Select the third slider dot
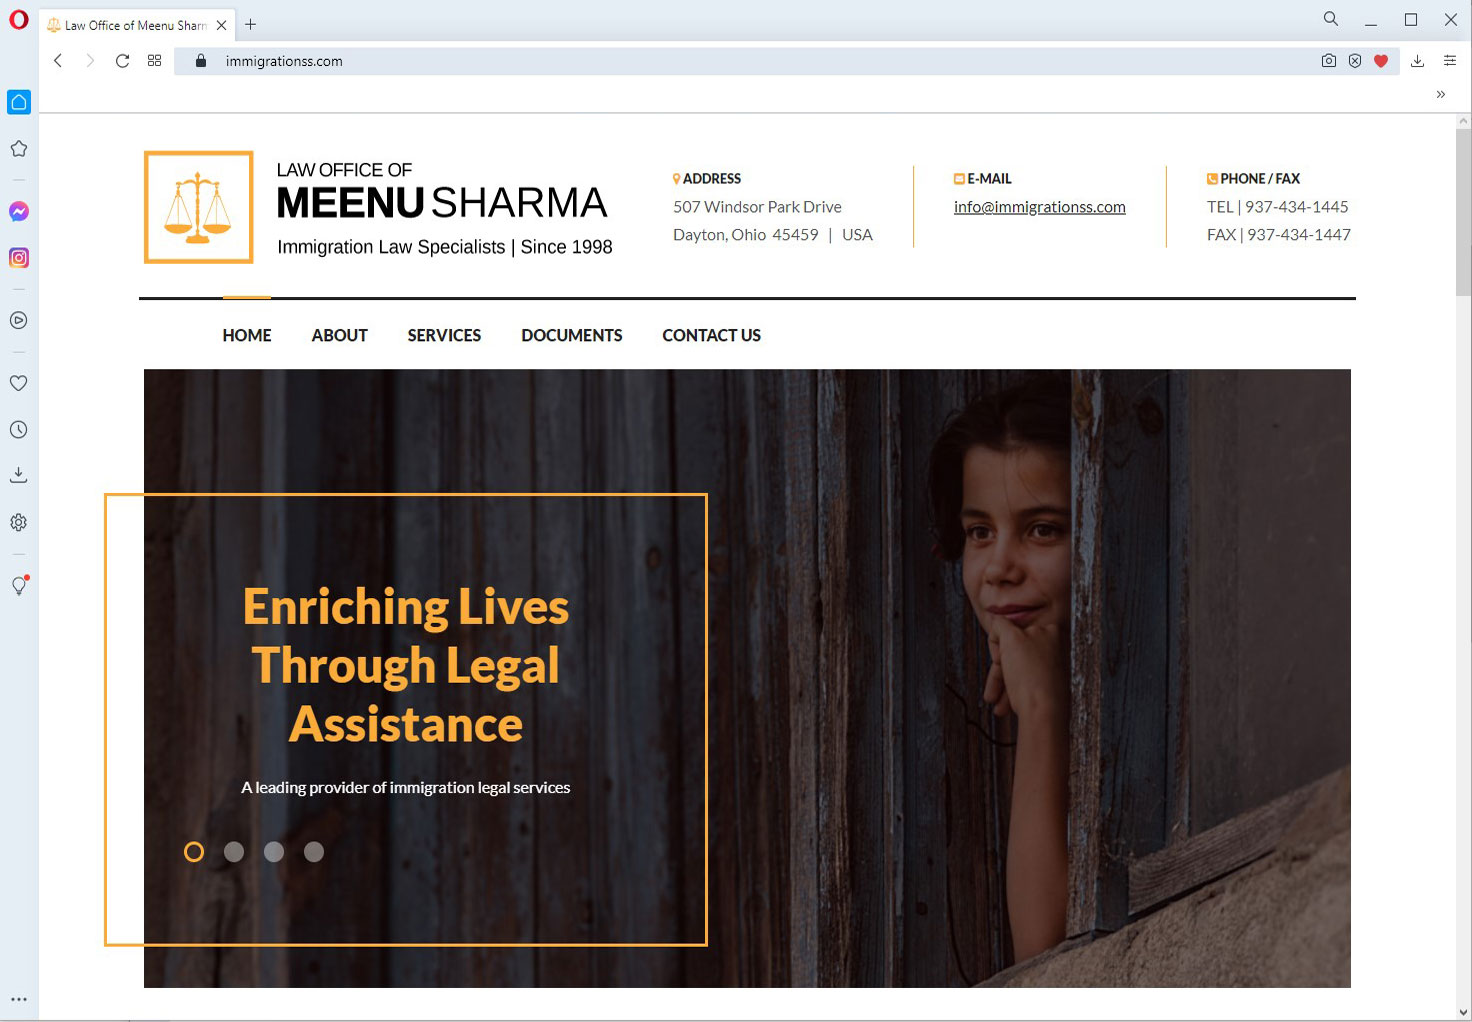Image resolution: width=1472 pixels, height=1022 pixels. click(274, 852)
